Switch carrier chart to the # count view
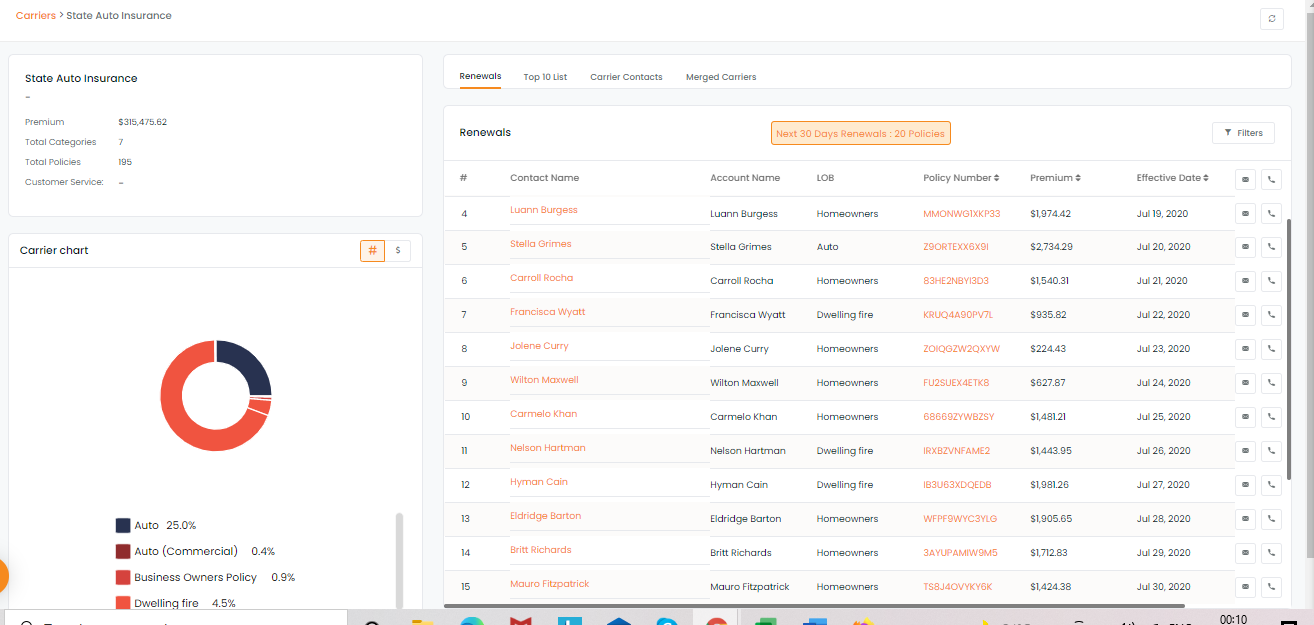Screen dimensions: 1314x625 pyautogui.click(x=373, y=251)
